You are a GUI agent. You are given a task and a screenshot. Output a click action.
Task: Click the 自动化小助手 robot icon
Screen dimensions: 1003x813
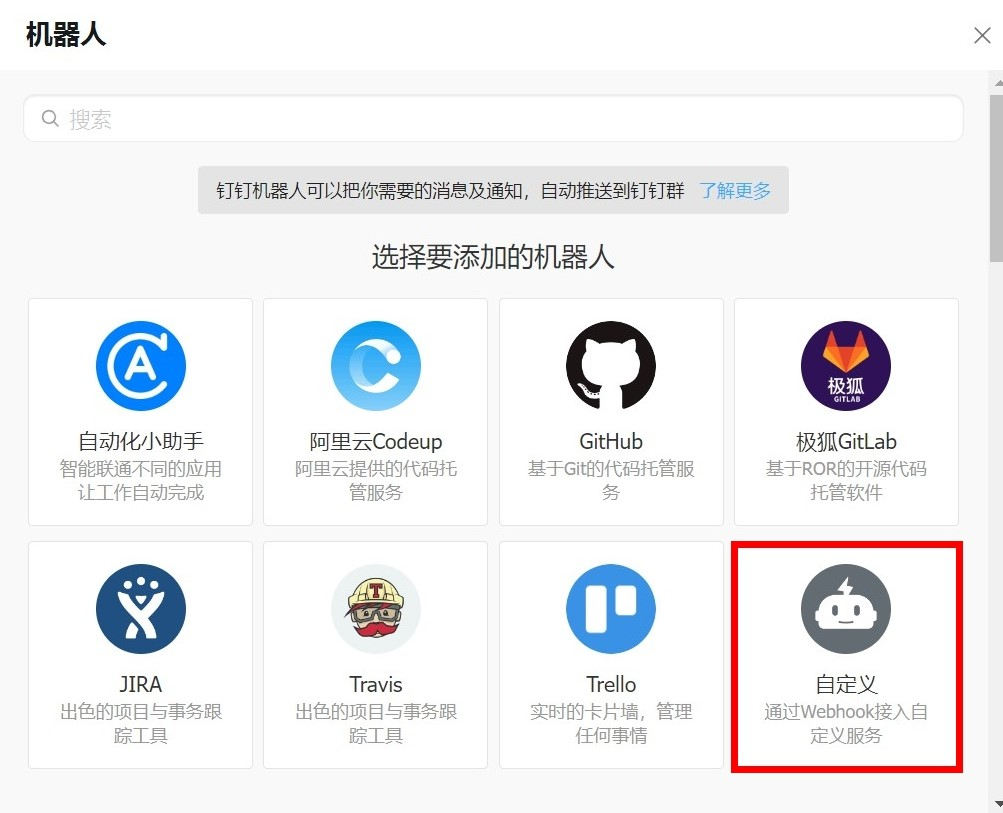(x=141, y=366)
